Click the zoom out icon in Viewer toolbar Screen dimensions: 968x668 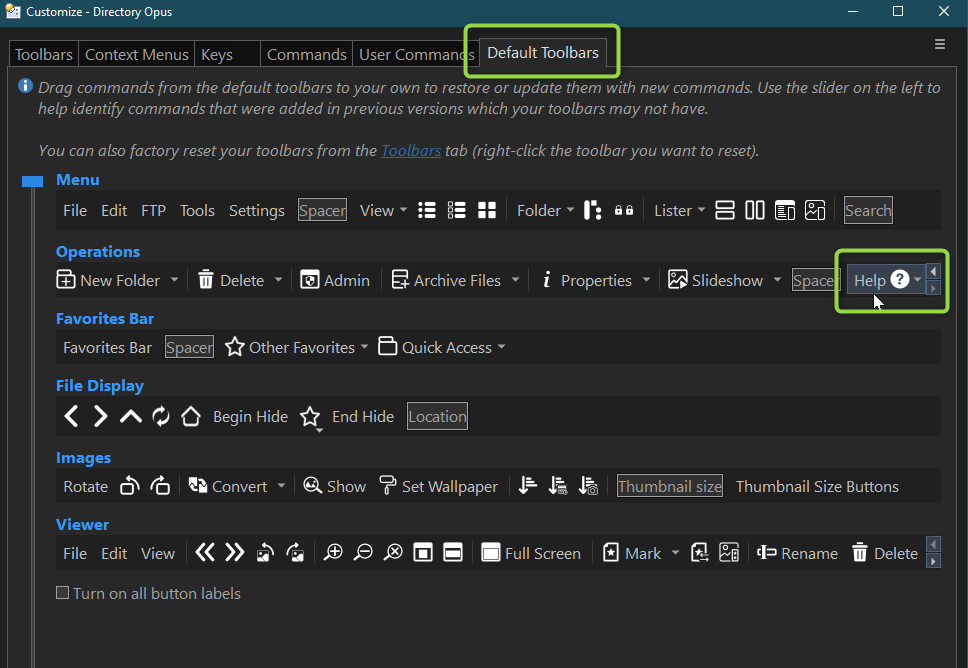pyautogui.click(x=364, y=553)
